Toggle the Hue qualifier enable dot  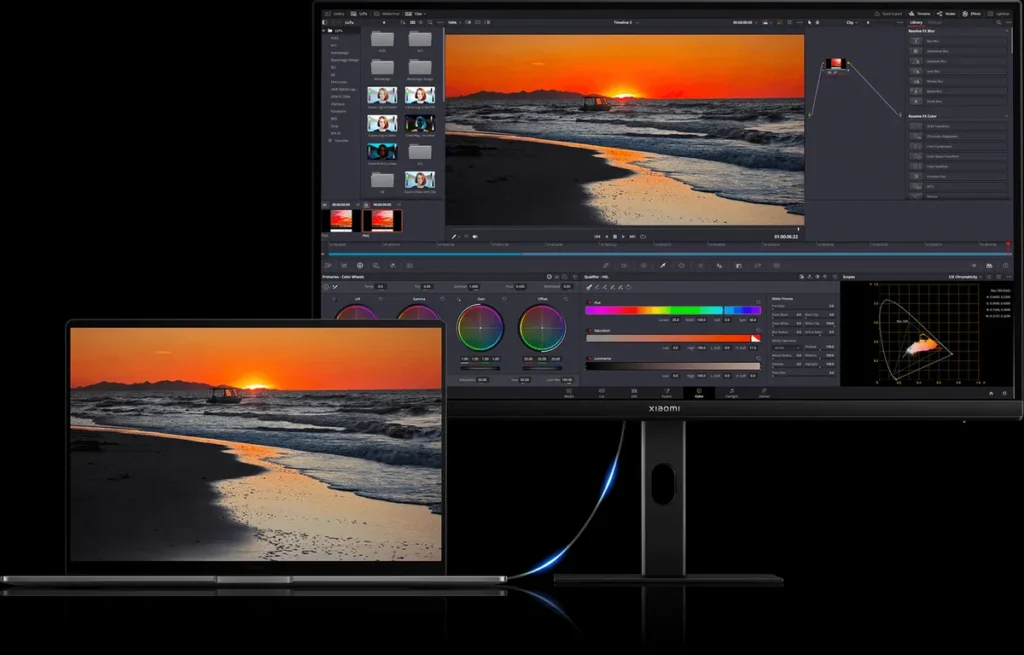[x=590, y=303]
